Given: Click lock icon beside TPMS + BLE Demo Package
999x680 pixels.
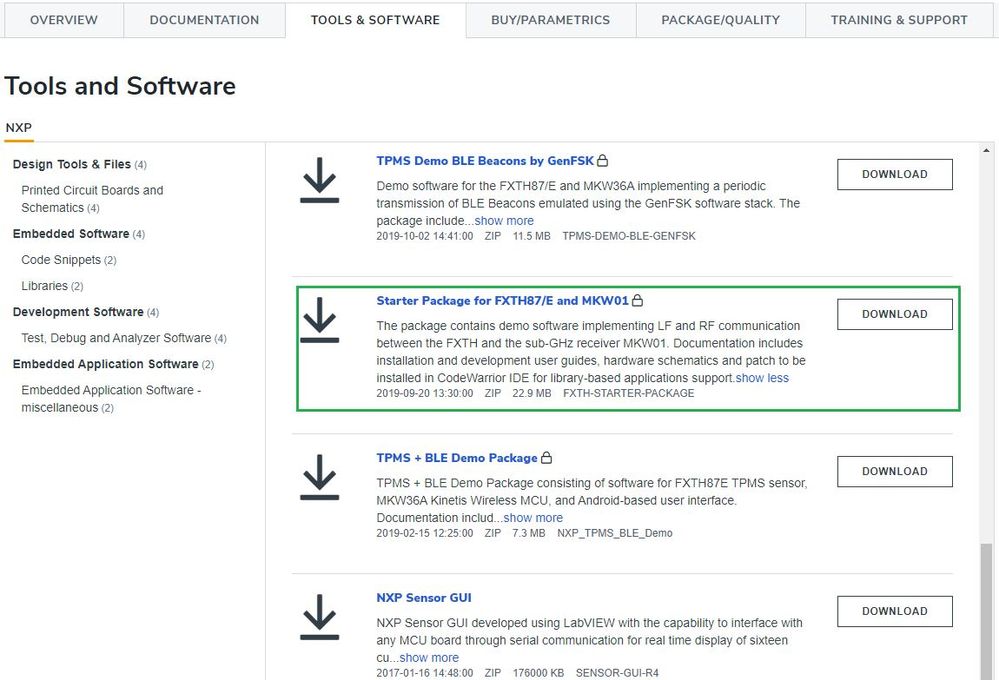Looking at the screenshot, I should click(x=546, y=458).
